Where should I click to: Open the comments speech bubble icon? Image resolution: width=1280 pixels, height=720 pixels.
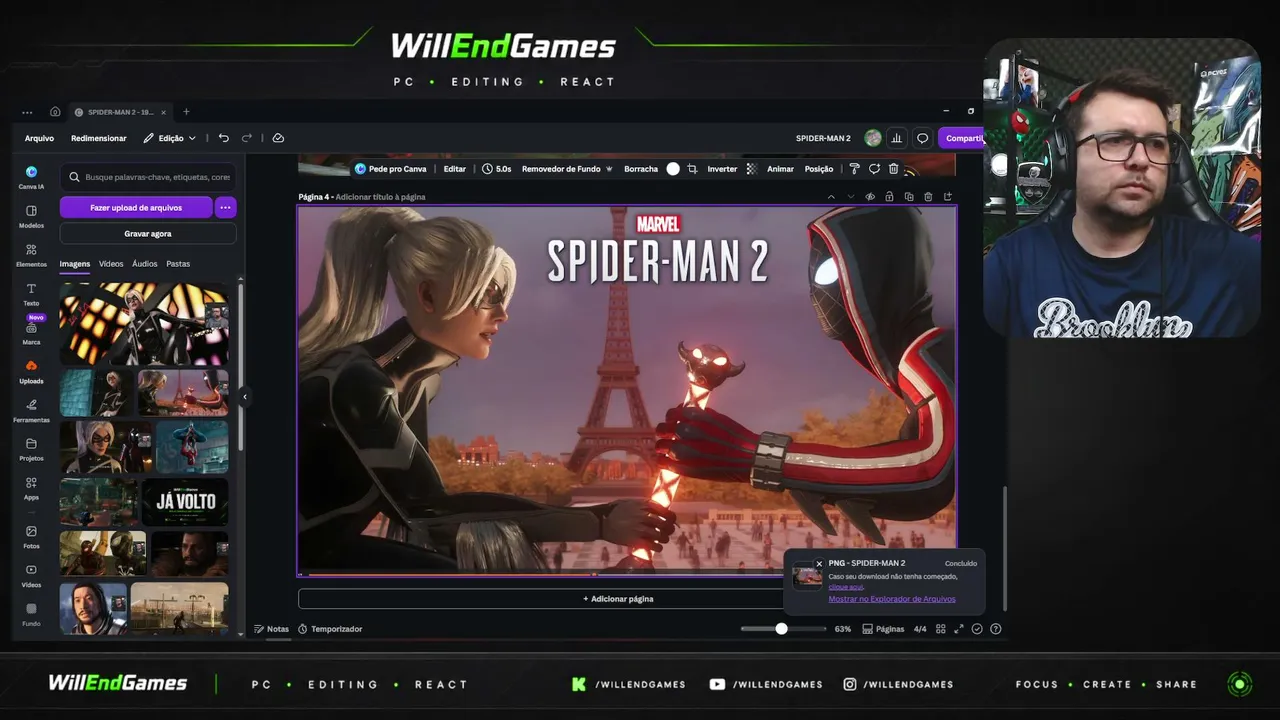(923, 138)
